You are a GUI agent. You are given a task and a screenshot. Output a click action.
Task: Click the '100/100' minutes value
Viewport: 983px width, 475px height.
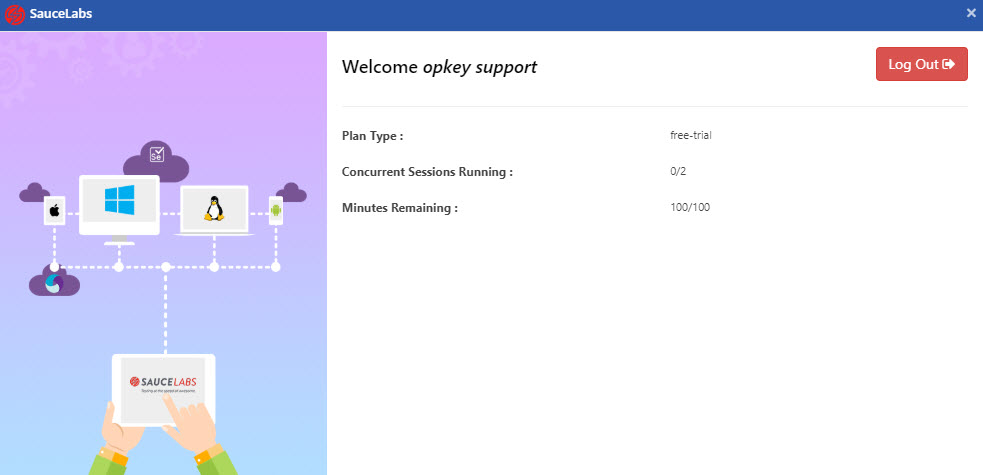coord(690,207)
